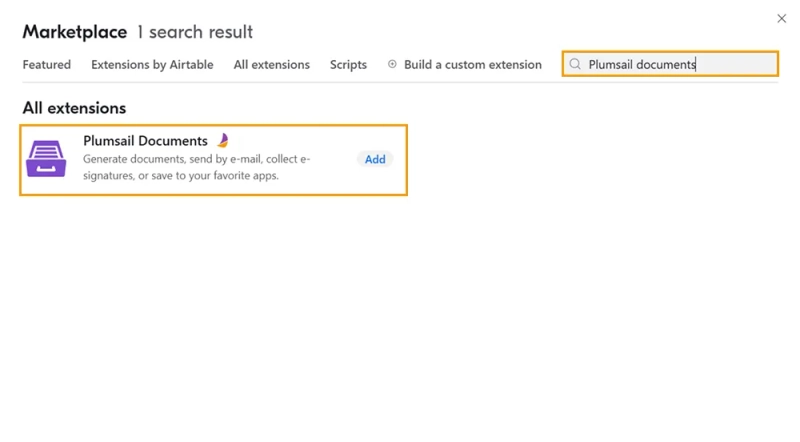Click the All extensions section heading
The width and height of the screenshot is (800, 442).
pyautogui.click(x=74, y=108)
